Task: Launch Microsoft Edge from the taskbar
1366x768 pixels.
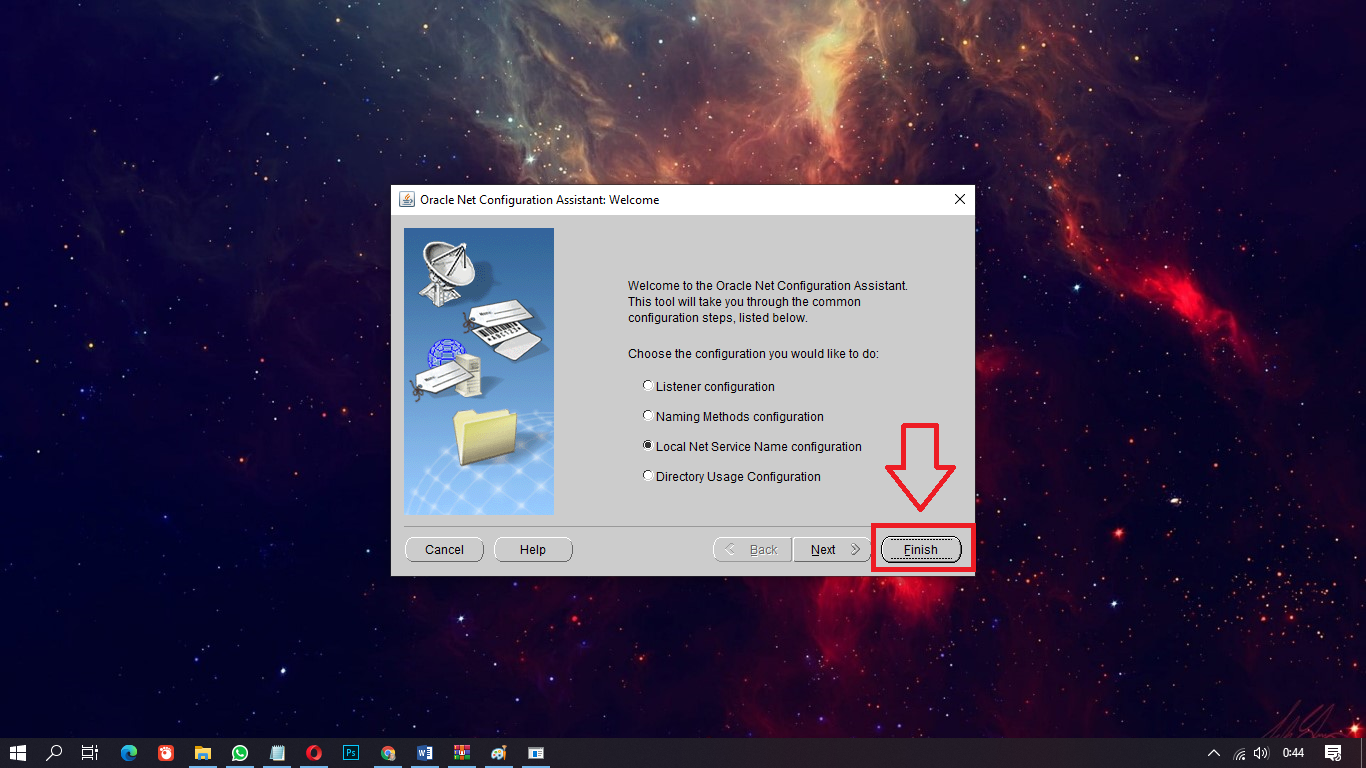Action: (129, 753)
